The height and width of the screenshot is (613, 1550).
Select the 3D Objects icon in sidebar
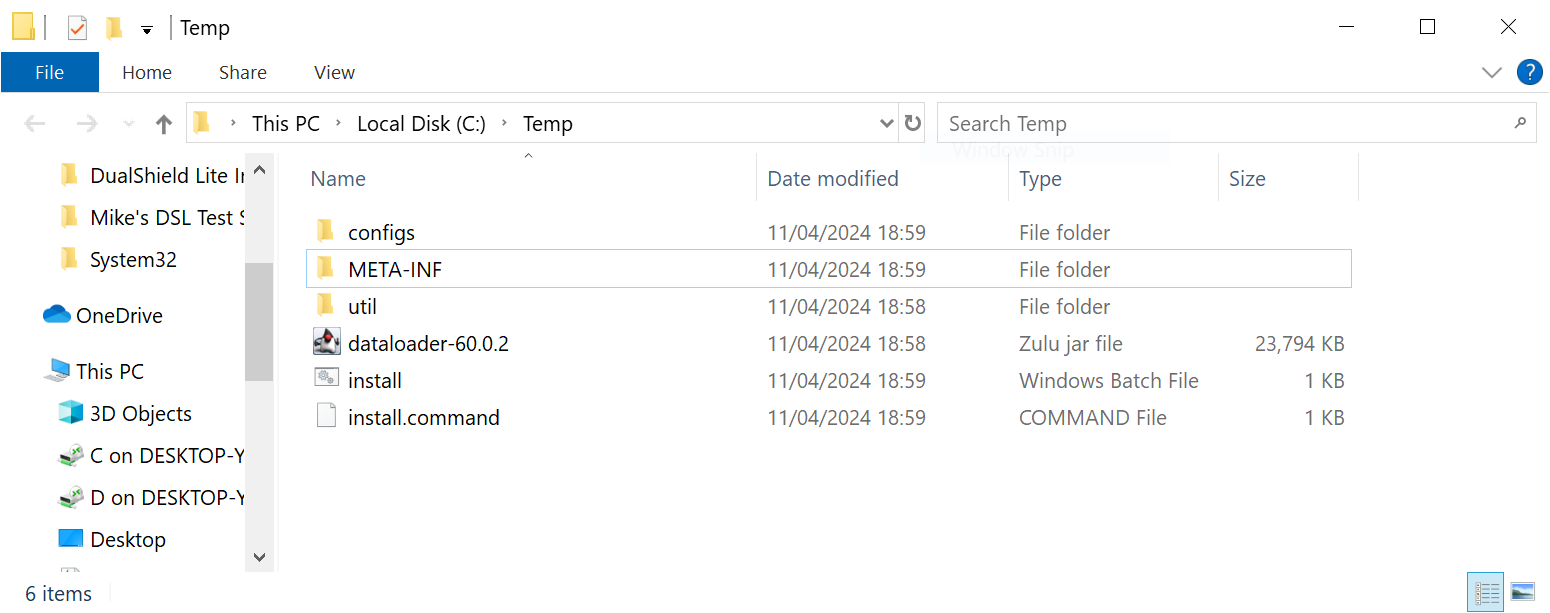[70, 413]
